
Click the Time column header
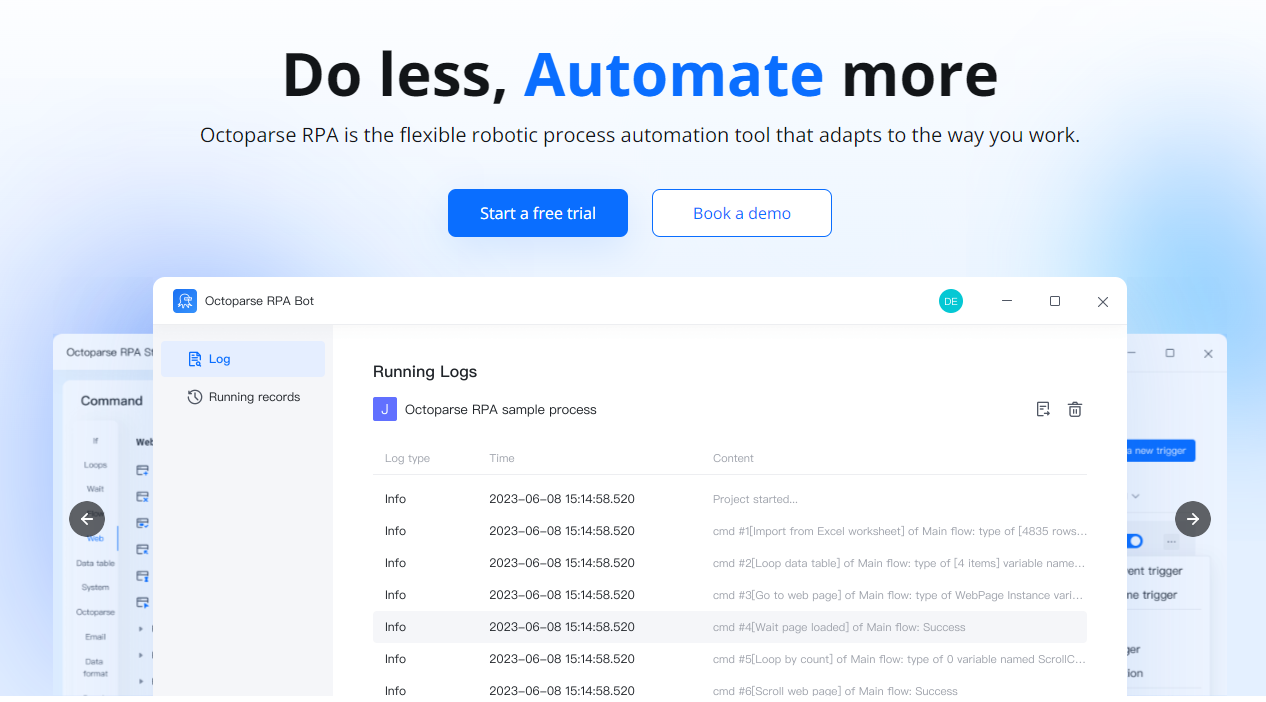tap(502, 458)
